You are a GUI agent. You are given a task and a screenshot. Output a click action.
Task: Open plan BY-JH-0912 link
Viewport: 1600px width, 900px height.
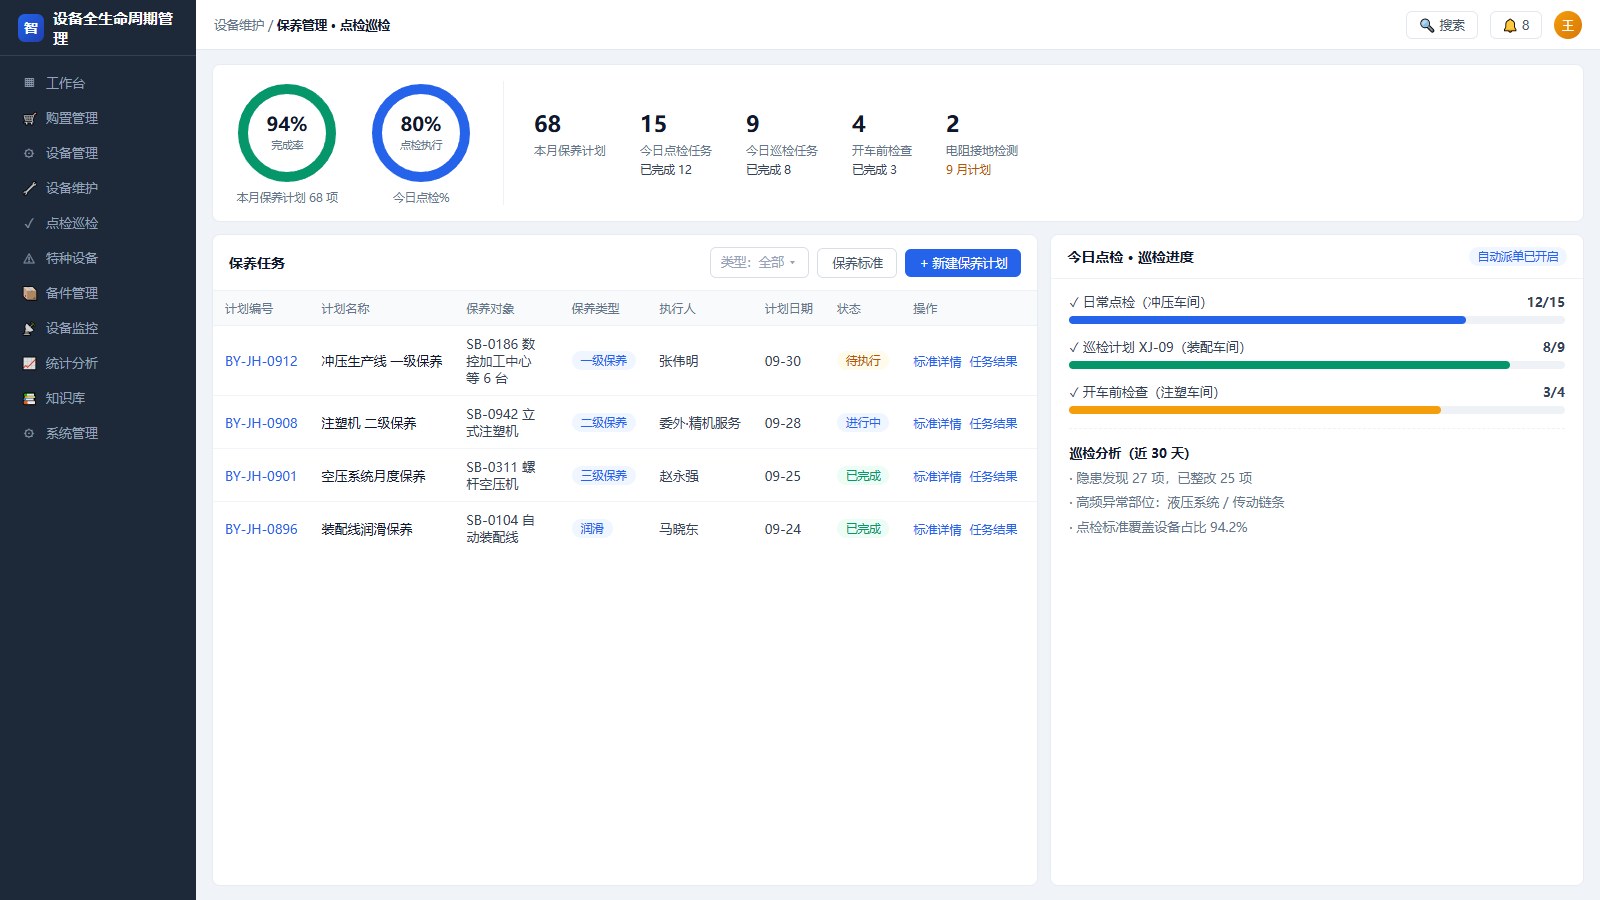coord(261,361)
